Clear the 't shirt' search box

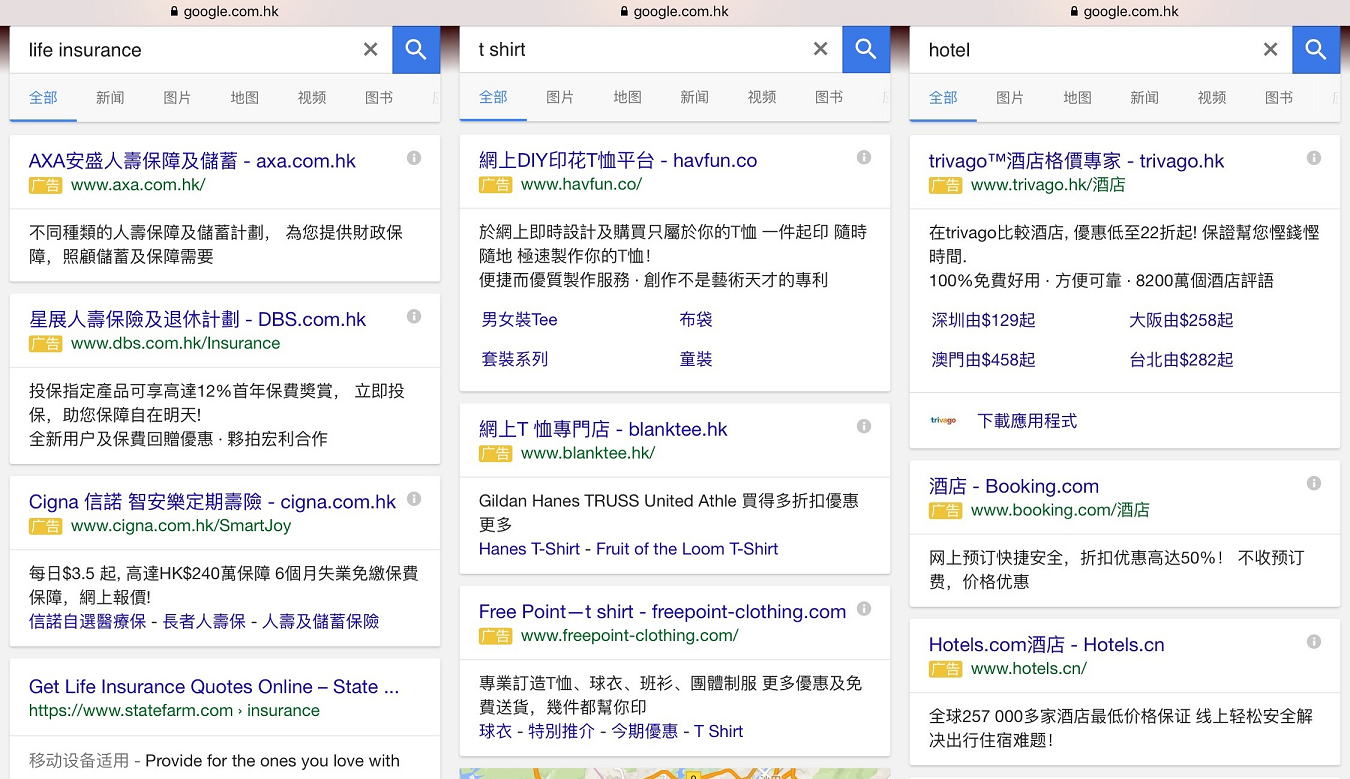(820, 50)
